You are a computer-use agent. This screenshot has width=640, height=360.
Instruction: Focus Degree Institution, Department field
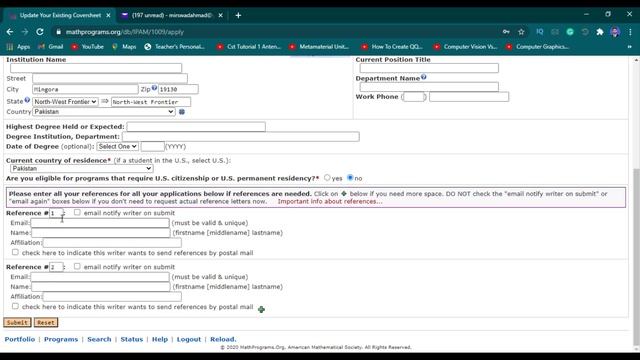(x=241, y=137)
